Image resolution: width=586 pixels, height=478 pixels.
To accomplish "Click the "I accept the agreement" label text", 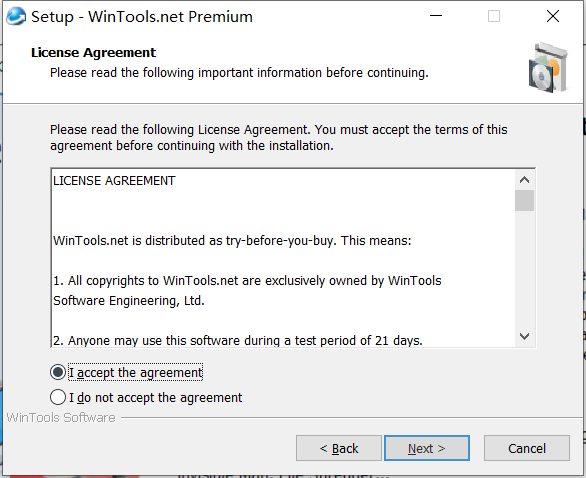I will [135, 373].
